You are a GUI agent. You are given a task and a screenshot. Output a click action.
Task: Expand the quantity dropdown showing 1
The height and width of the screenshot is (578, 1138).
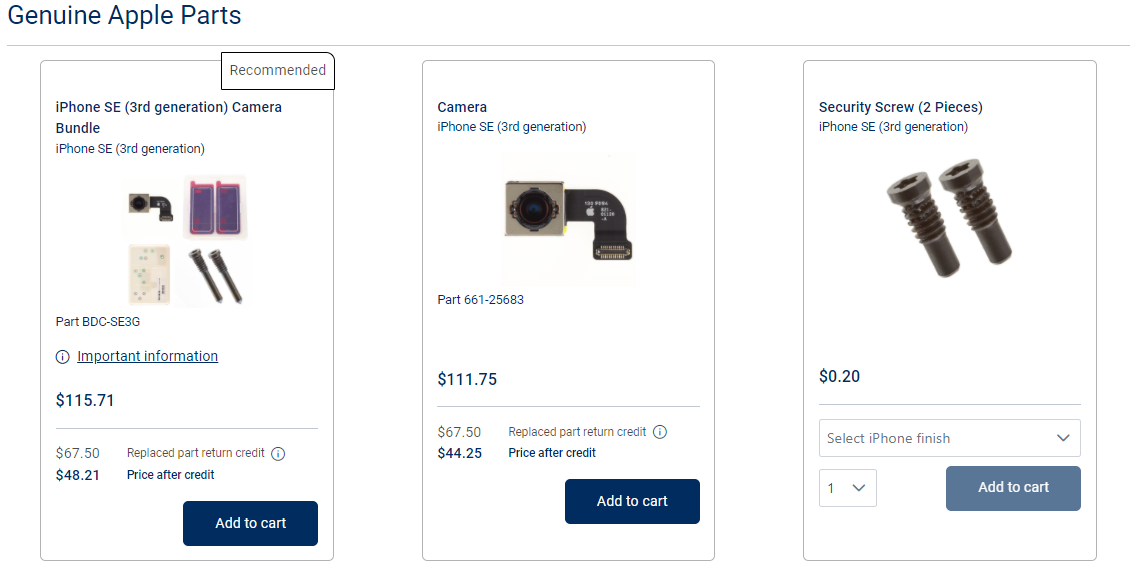coord(847,488)
